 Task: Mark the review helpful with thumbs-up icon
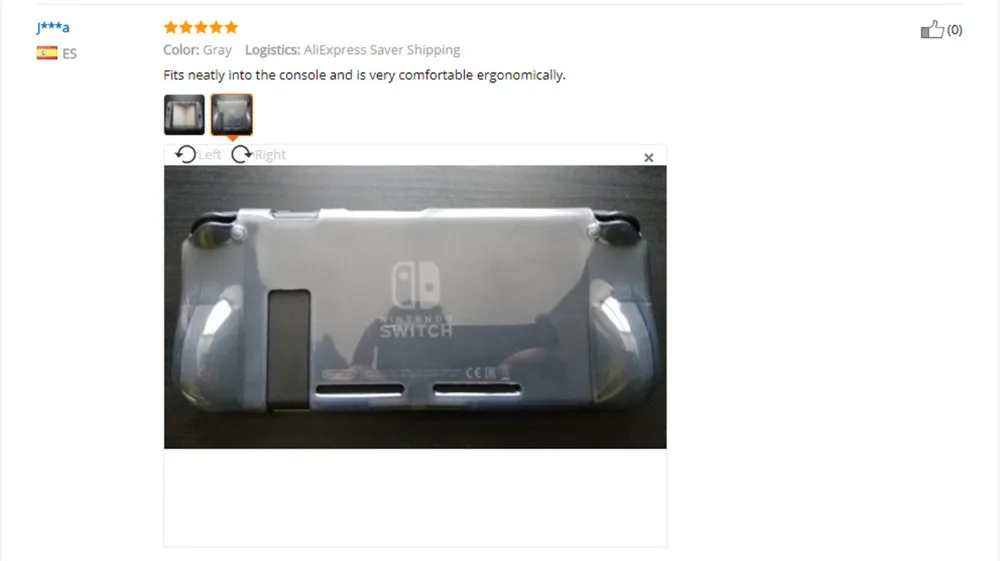(x=932, y=29)
